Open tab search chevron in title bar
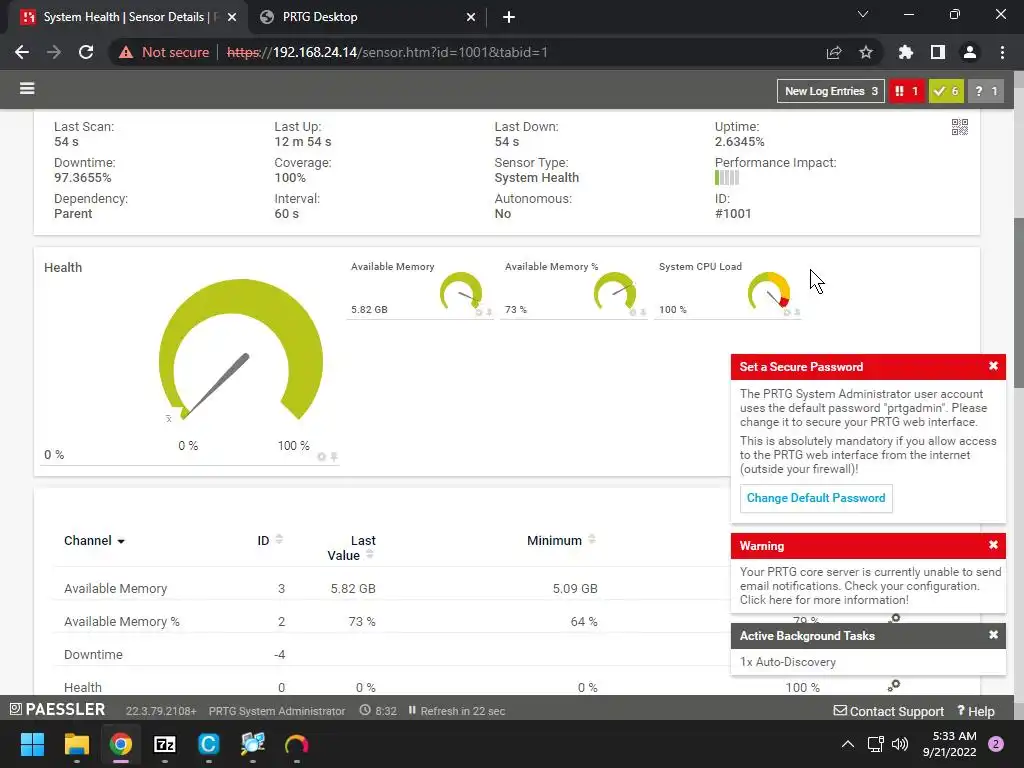Screen dimensions: 1024x768 point(863,14)
